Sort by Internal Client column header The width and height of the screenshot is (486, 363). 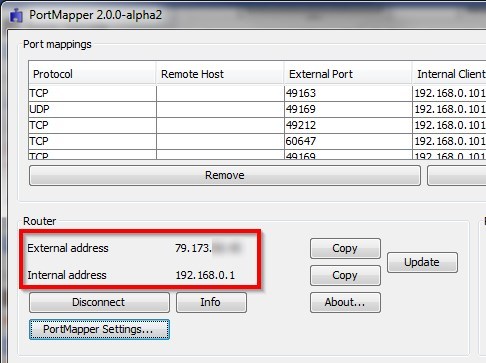click(449, 74)
